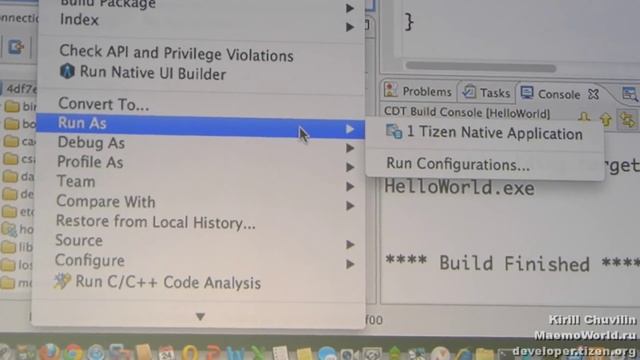Launch Run Native UI Builder
Image resolution: width=640 pixels, height=360 pixels.
tap(143, 73)
